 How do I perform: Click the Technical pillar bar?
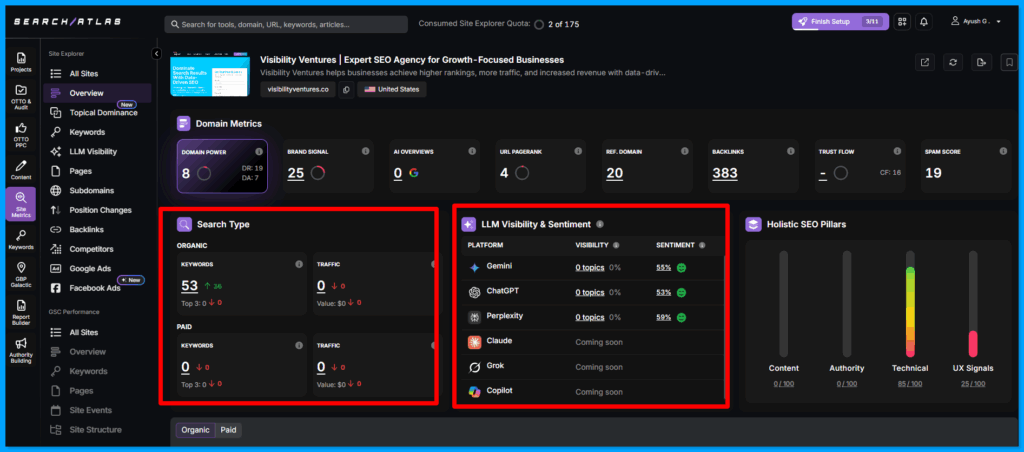[x=910, y=303]
